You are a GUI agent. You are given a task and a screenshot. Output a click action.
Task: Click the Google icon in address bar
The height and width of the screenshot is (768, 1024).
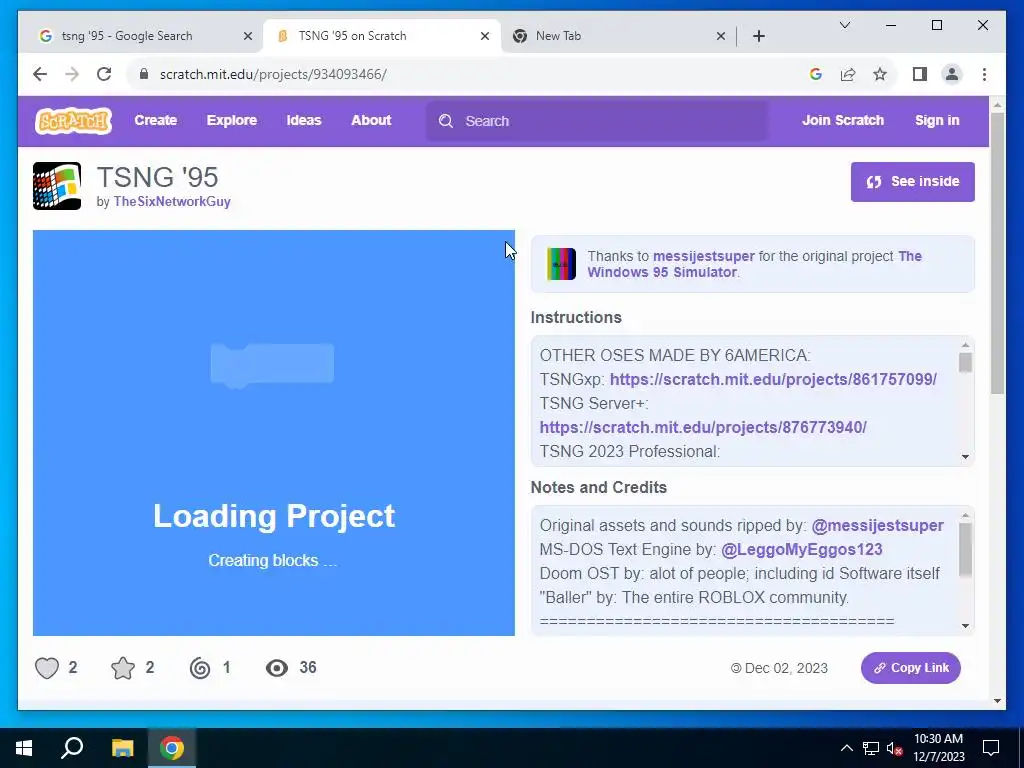click(x=816, y=74)
